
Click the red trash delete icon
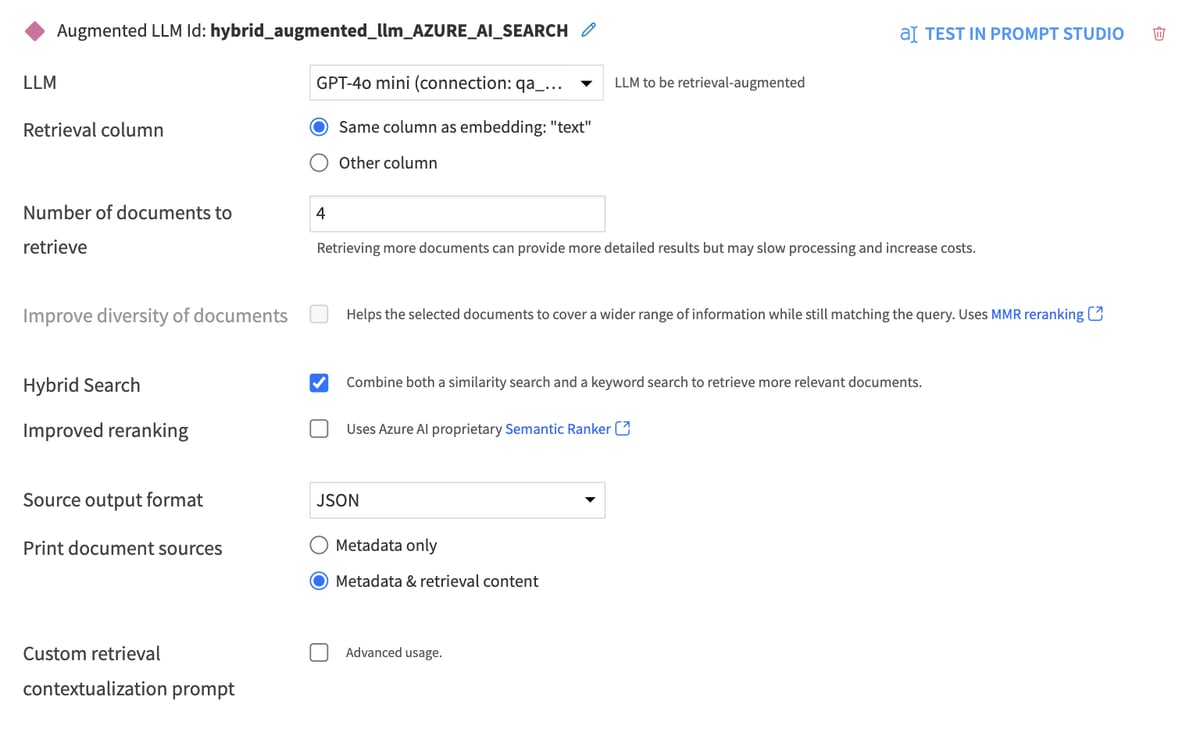pos(1159,34)
